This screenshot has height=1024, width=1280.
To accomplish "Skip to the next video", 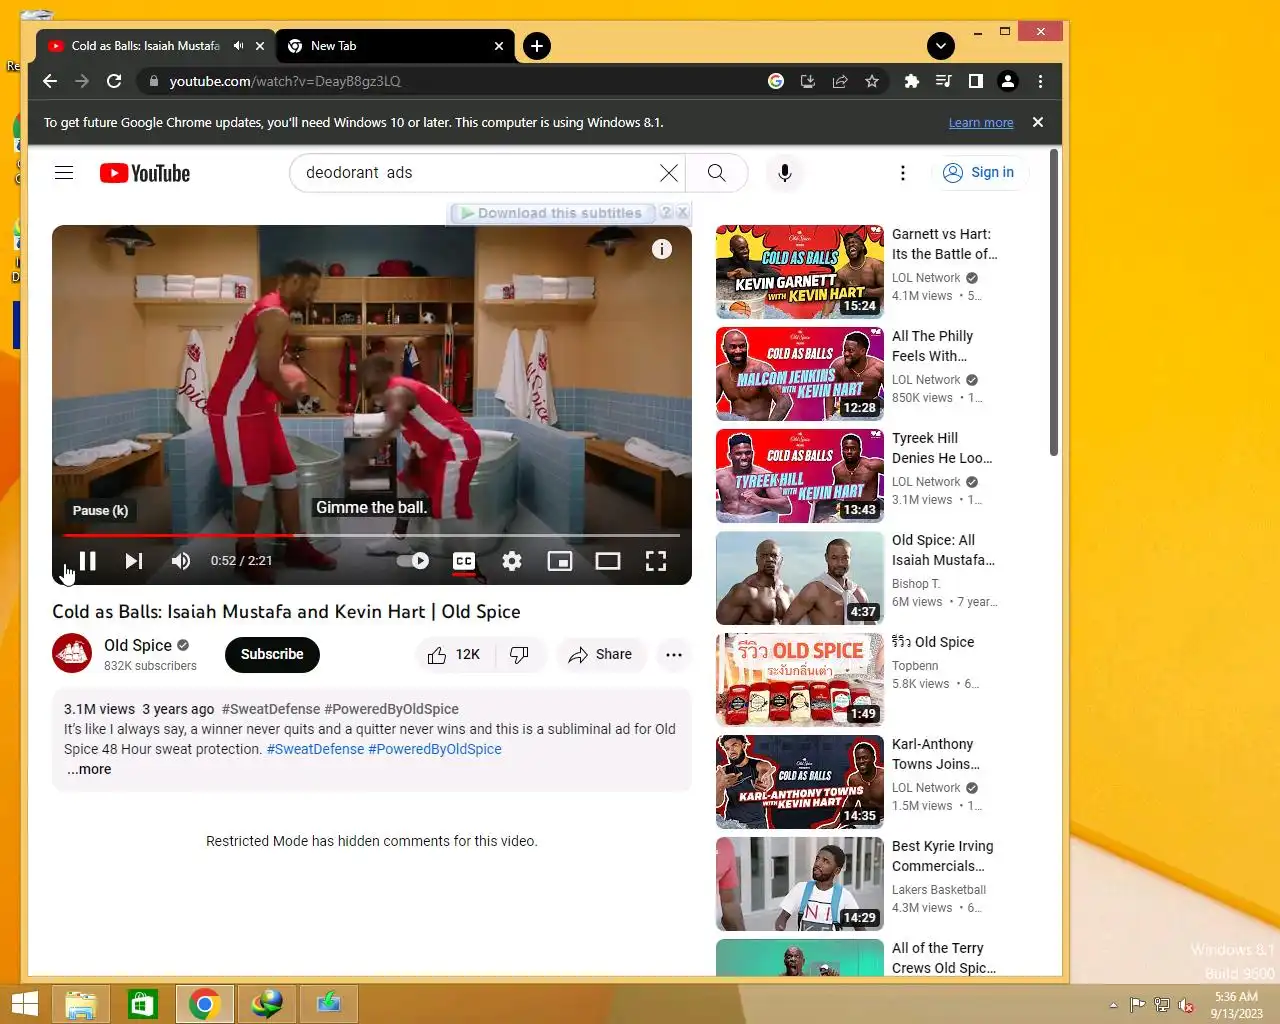I will 134,561.
